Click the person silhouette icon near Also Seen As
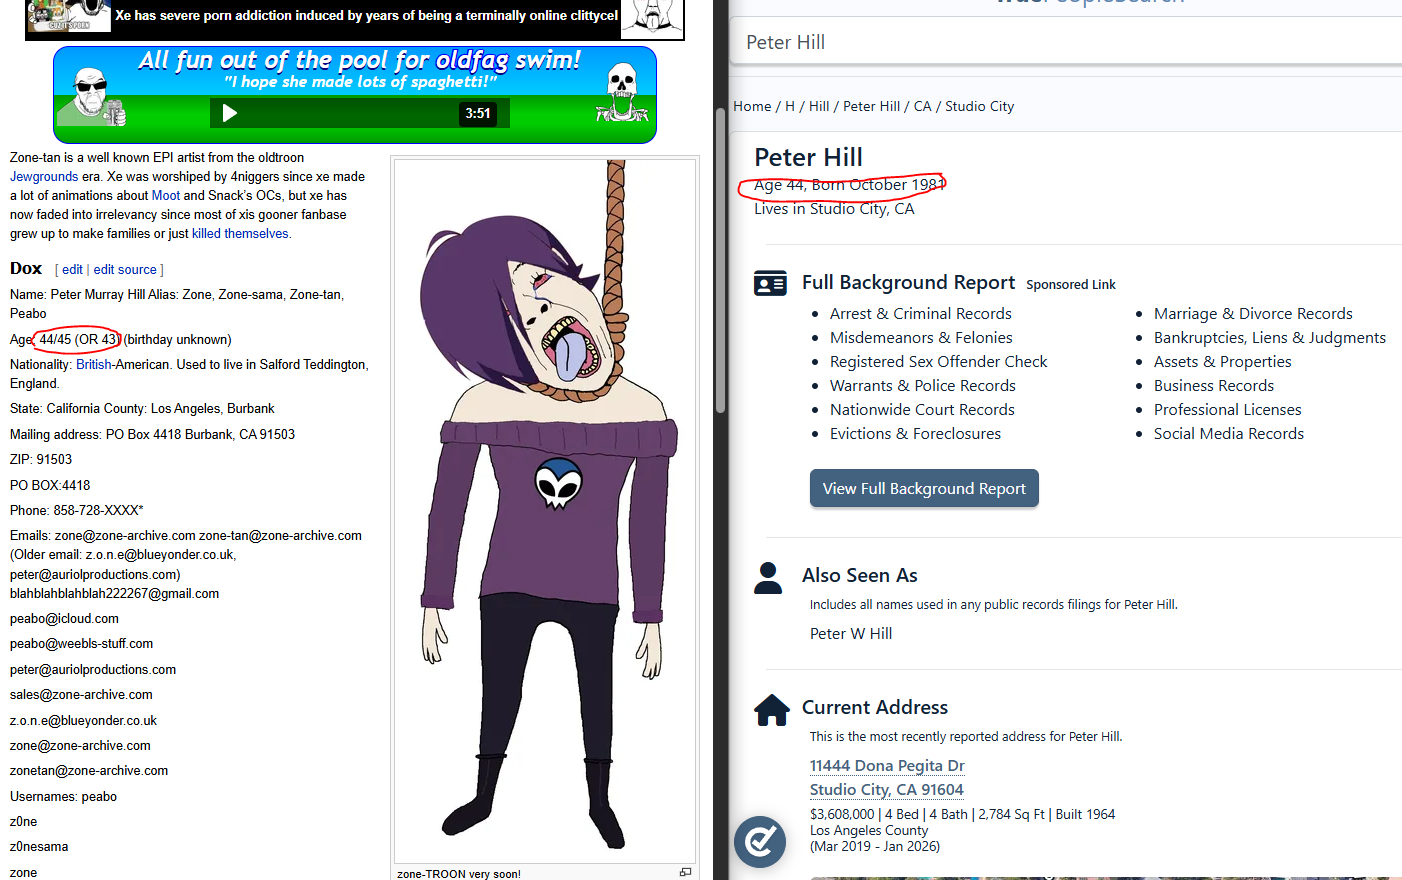 [768, 577]
